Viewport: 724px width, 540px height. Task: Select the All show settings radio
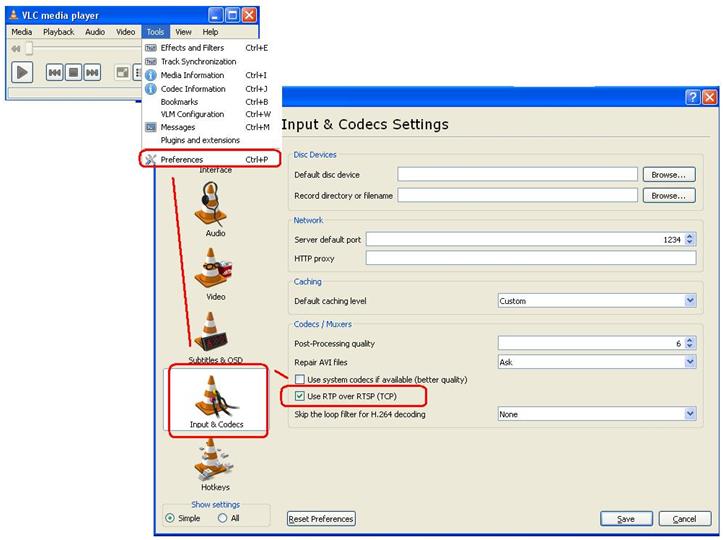tap(223, 518)
